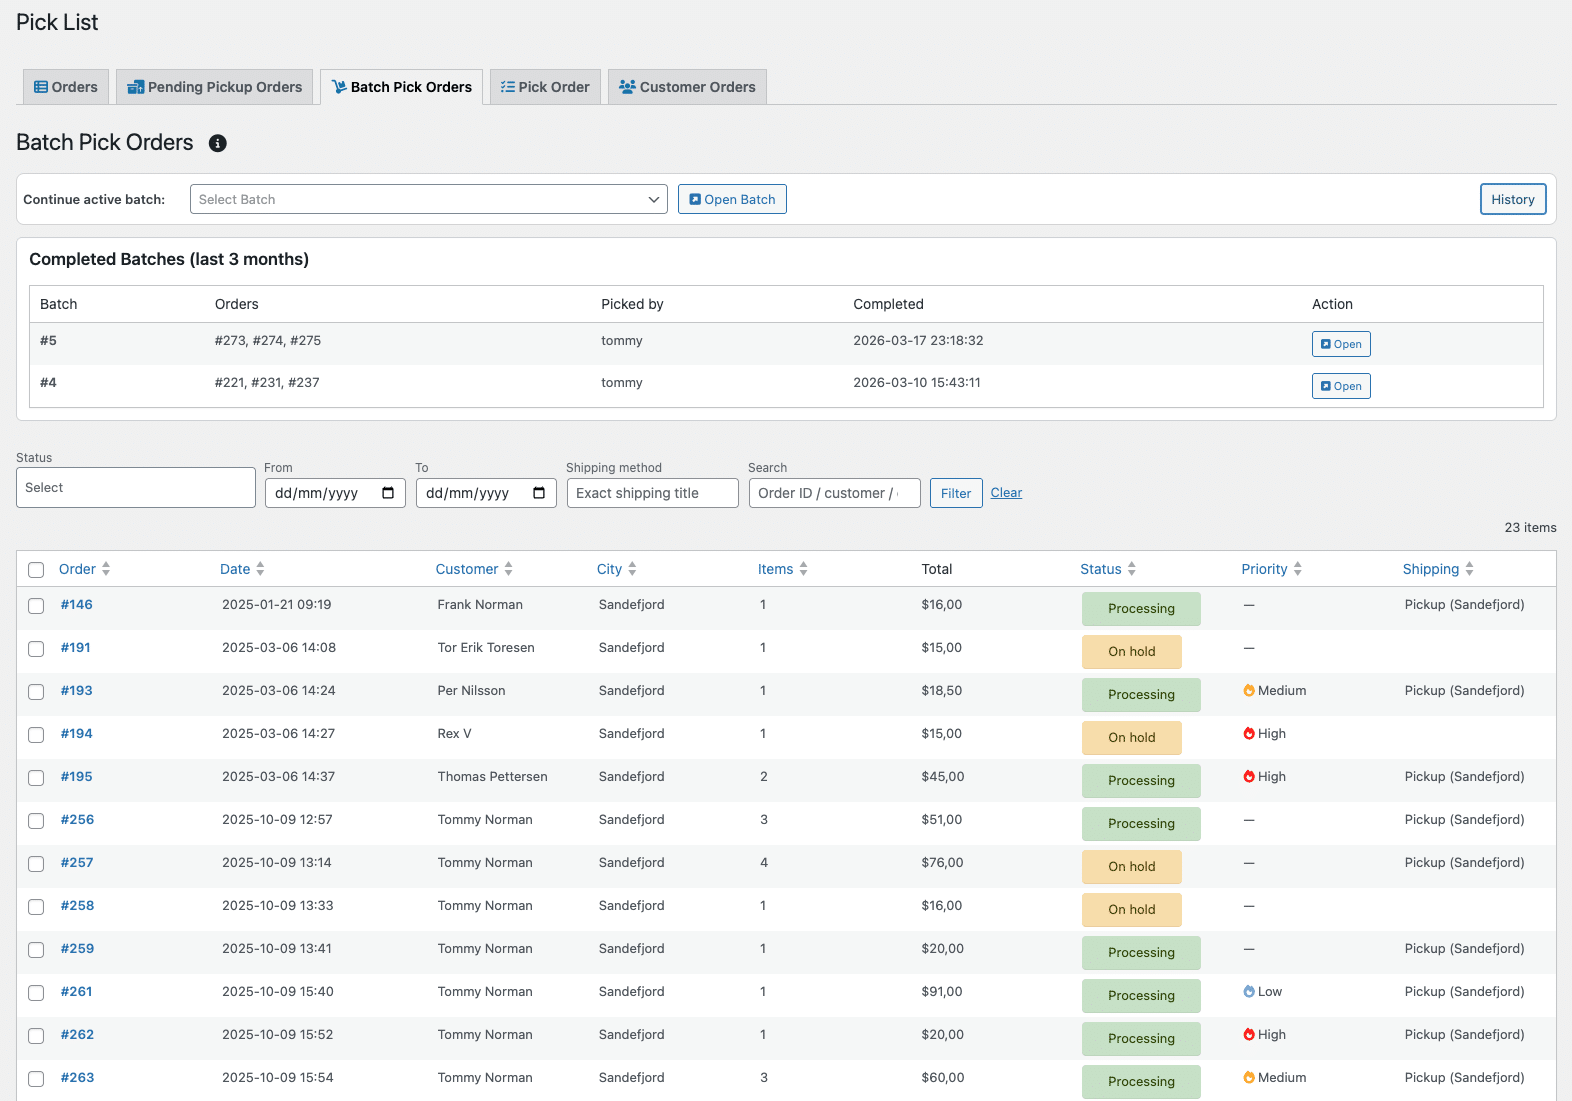Click the Customer column header to sort
The width and height of the screenshot is (1572, 1101).
tap(466, 569)
